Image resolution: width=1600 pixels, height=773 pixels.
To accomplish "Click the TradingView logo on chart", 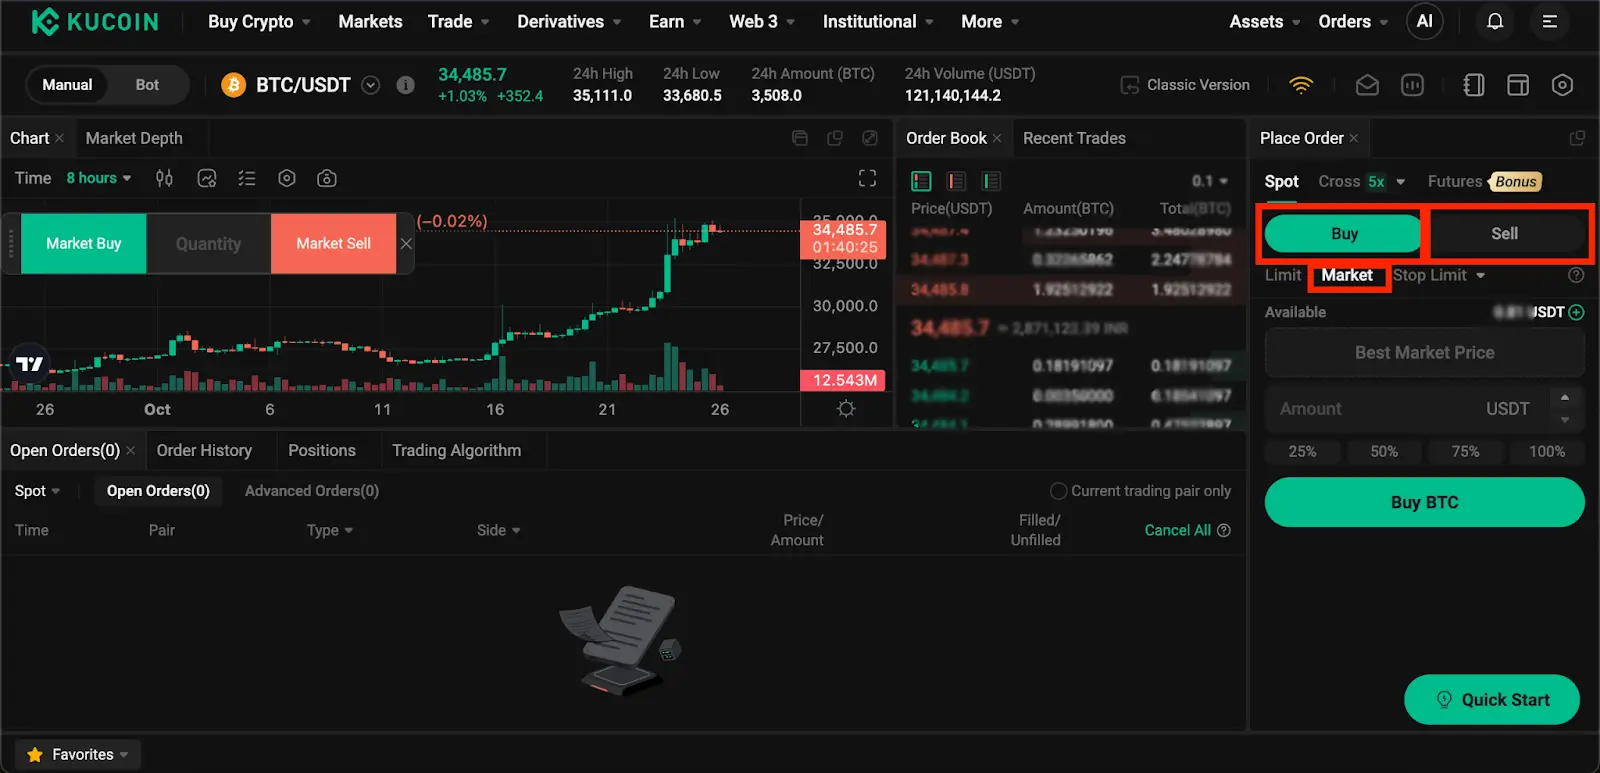I will tap(30, 364).
